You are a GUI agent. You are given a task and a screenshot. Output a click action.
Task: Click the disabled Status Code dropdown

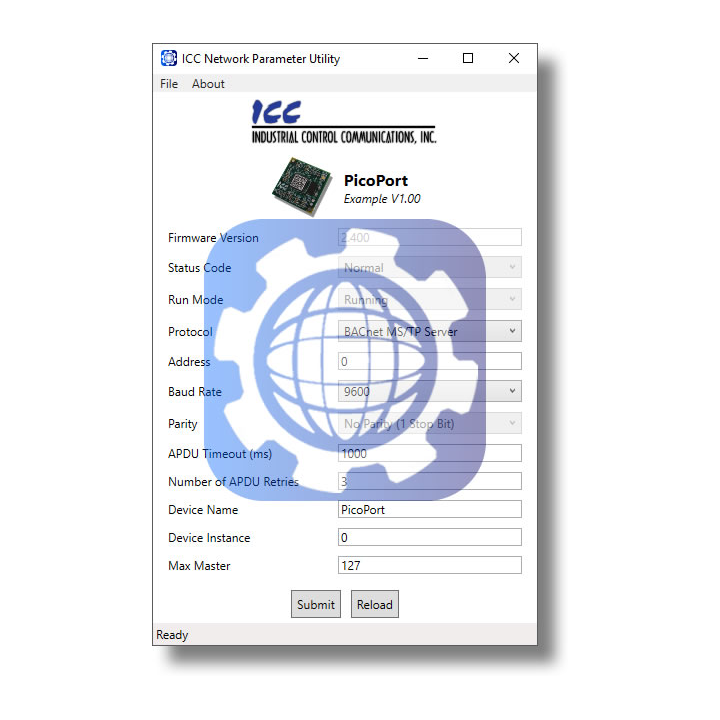[x=429, y=267]
